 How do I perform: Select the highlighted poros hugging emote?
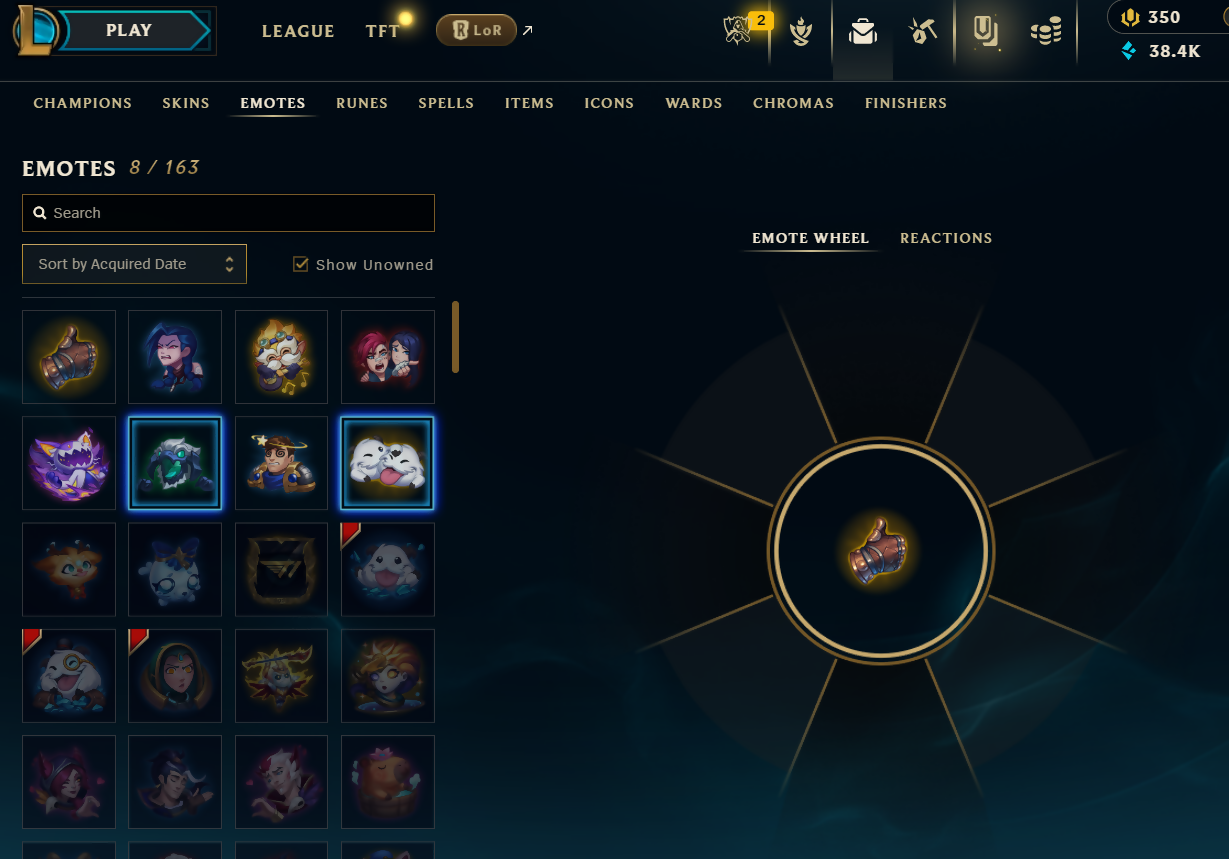click(388, 463)
